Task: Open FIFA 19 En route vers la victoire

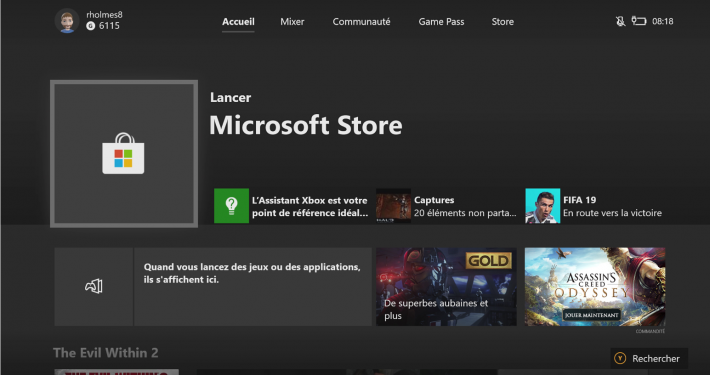Action: tap(612, 207)
